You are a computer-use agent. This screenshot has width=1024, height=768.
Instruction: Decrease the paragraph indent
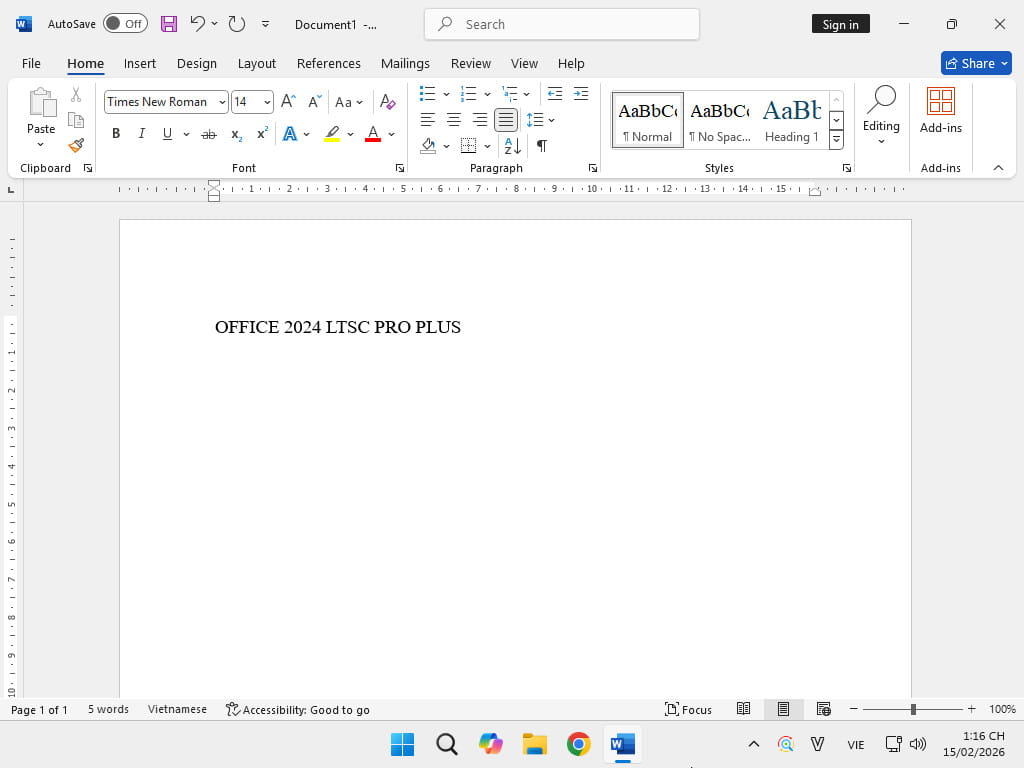point(554,94)
